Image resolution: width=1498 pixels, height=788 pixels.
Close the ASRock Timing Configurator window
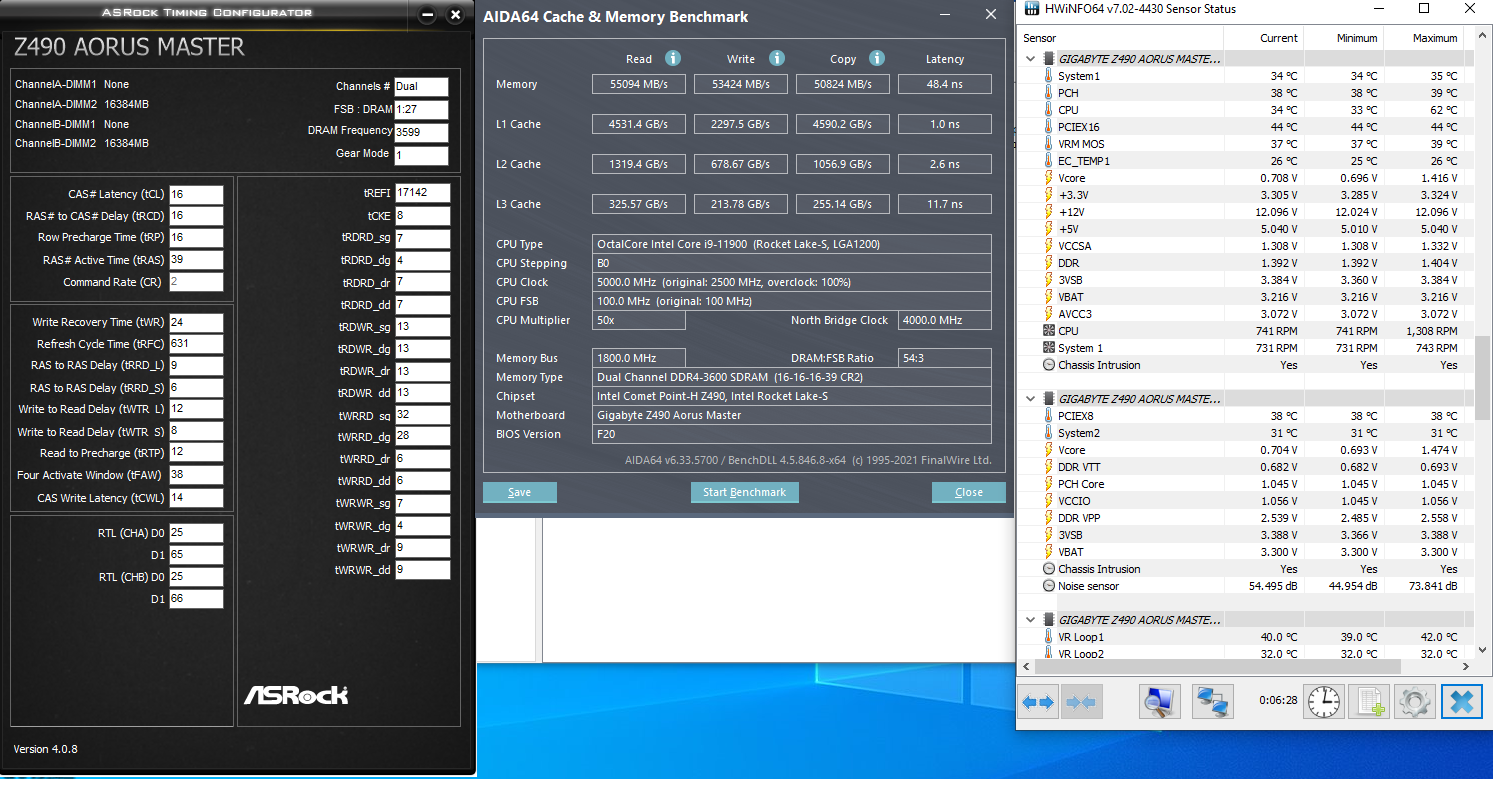pyautogui.click(x=456, y=14)
